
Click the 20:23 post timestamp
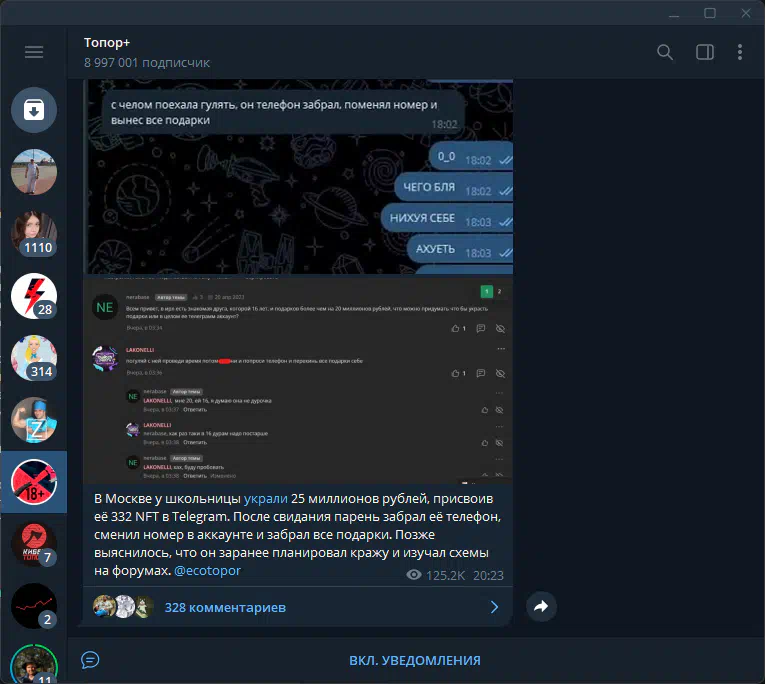[x=488, y=575]
